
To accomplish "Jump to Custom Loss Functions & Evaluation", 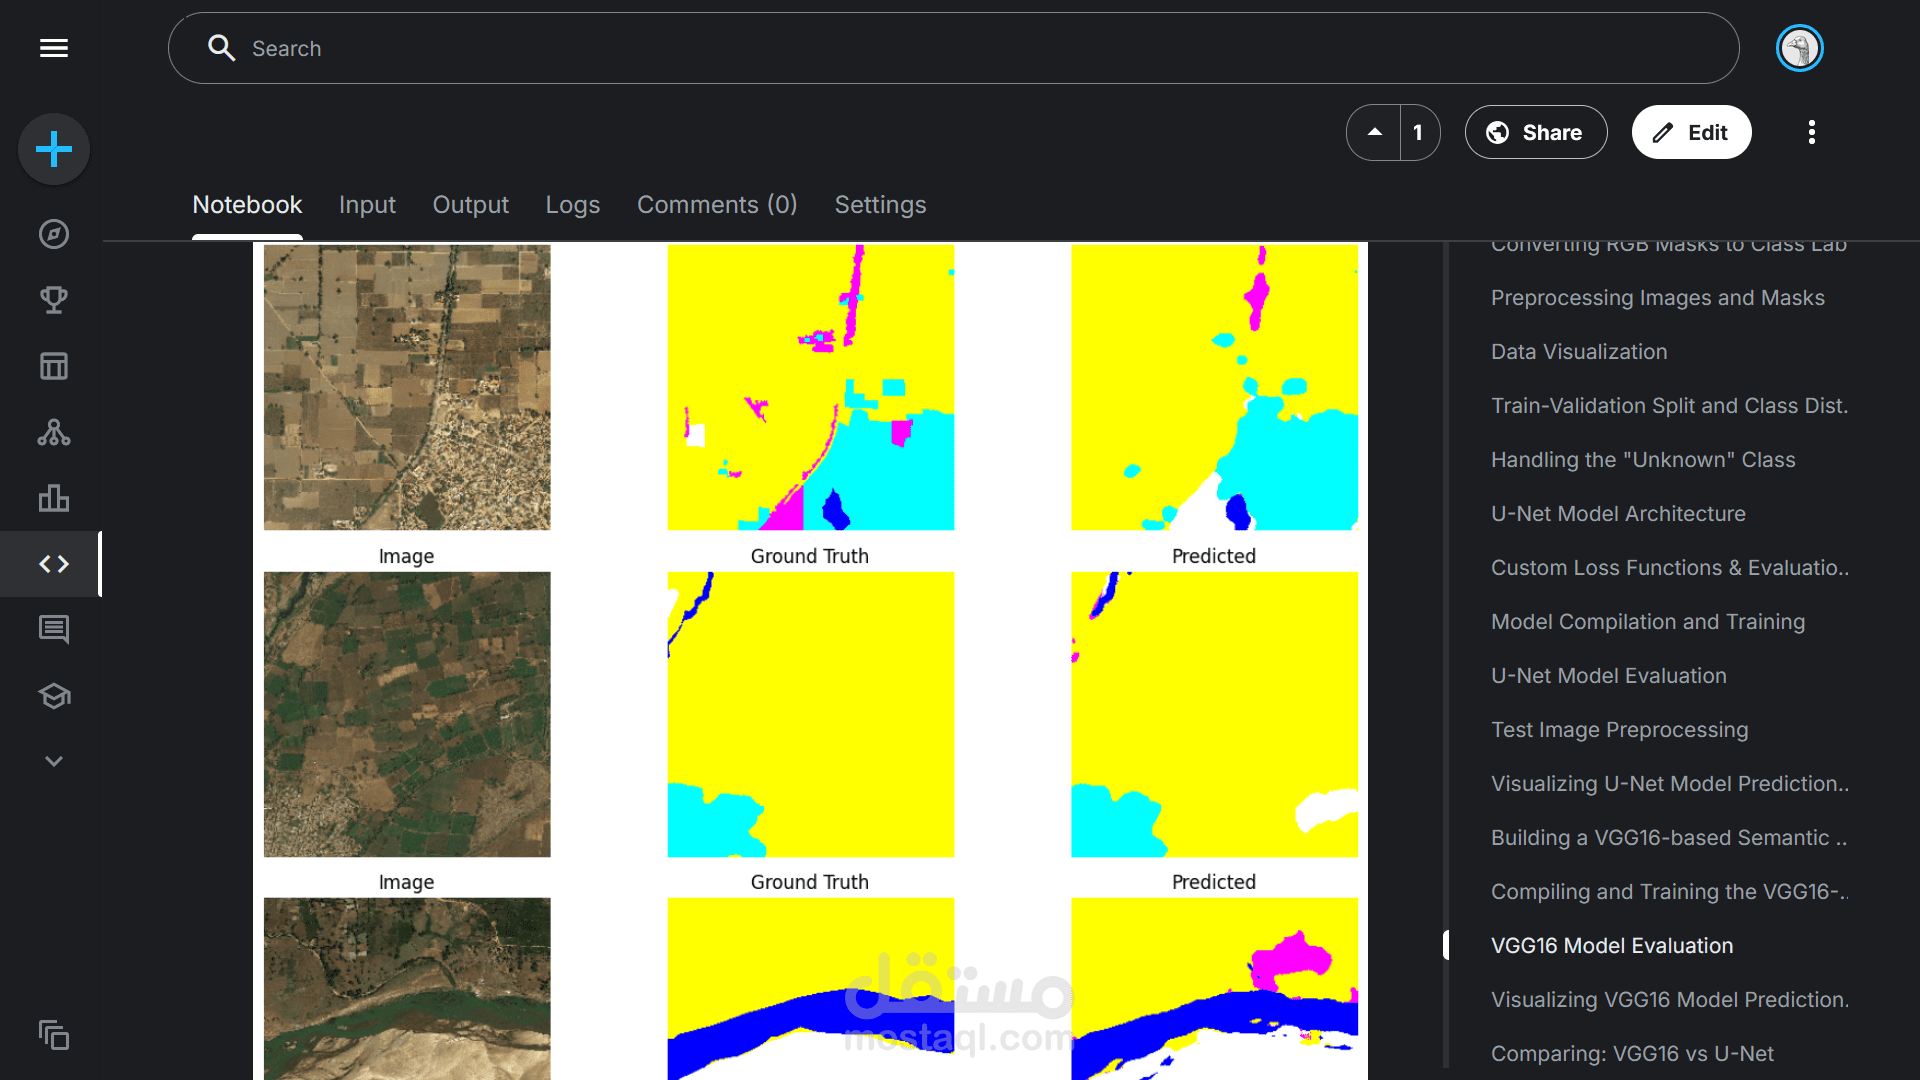I will pyautogui.click(x=1670, y=568).
